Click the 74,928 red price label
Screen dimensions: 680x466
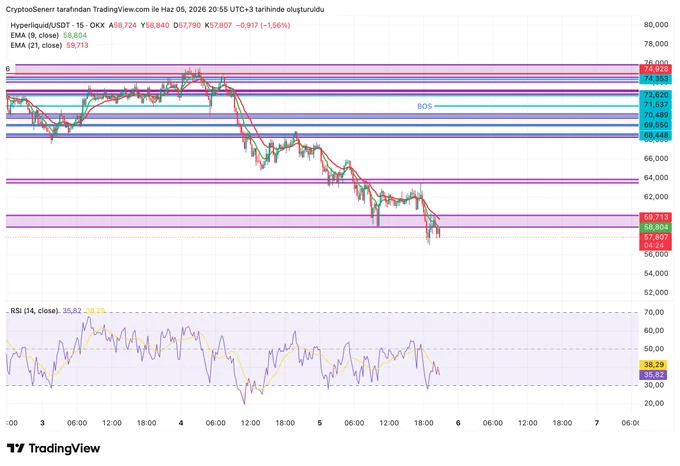pos(655,69)
